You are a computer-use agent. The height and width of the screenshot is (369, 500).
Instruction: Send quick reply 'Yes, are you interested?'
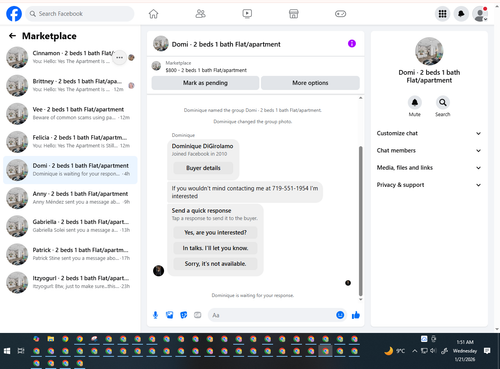pos(215,232)
